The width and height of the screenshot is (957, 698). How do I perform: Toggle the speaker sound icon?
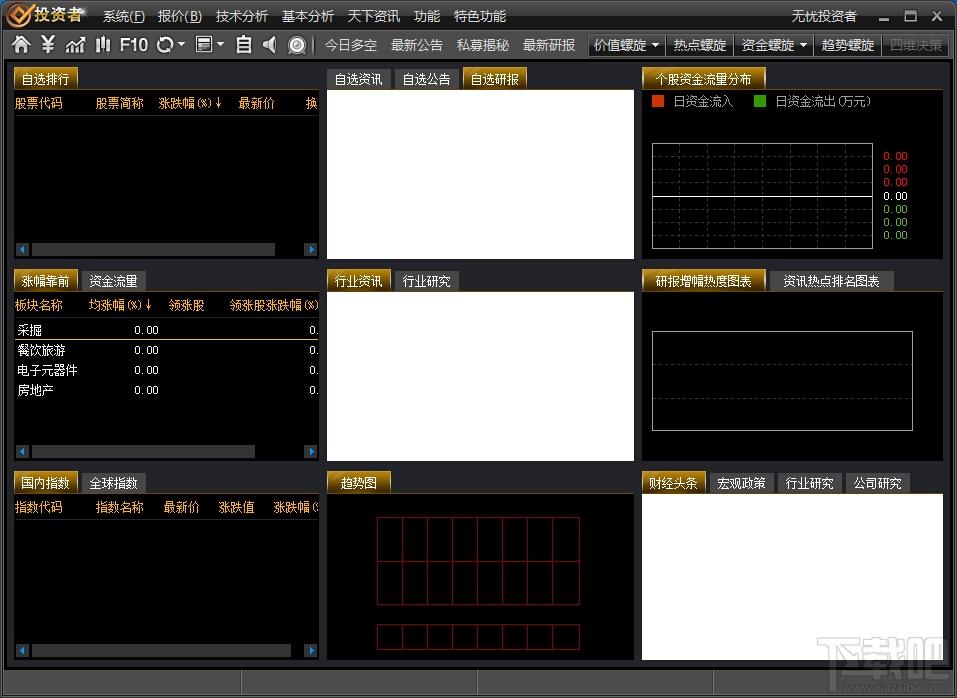[x=270, y=45]
